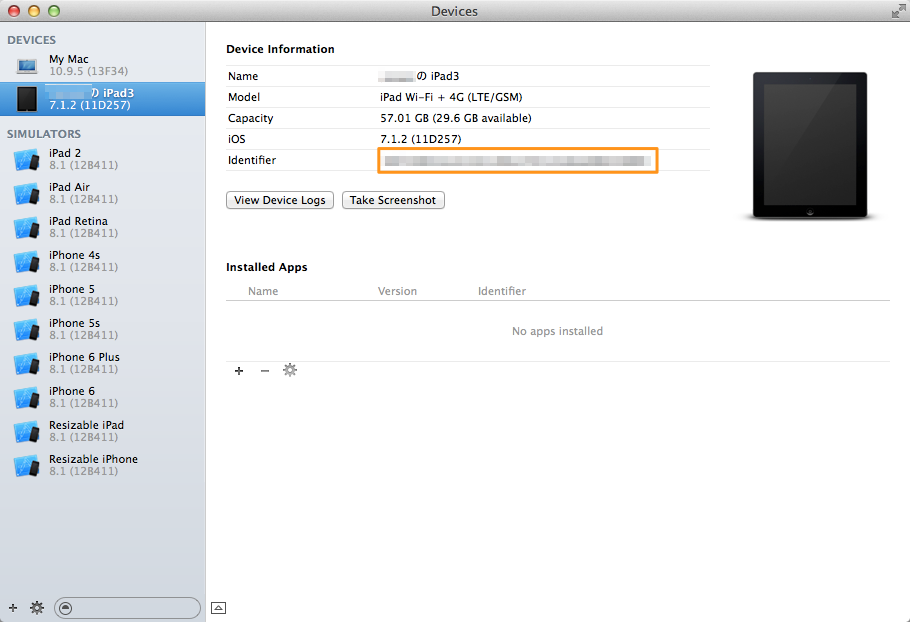Choose the iPad 2 simulator

point(102,159)
